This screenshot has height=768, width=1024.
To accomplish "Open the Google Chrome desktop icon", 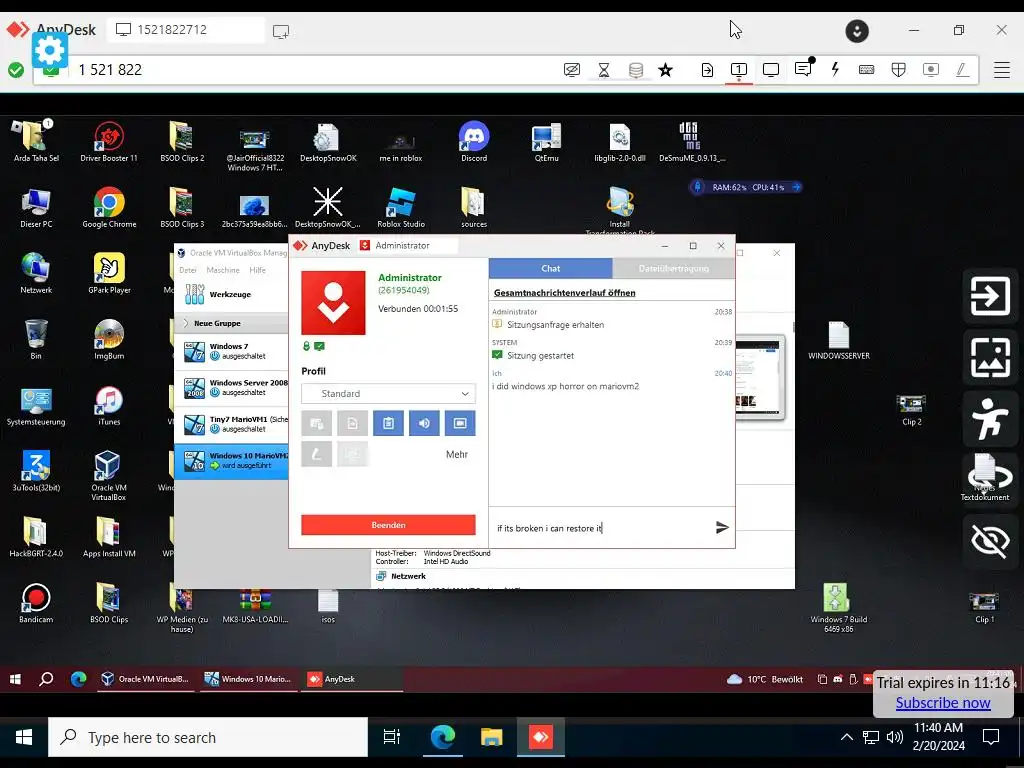I will (x=109, y=208).
